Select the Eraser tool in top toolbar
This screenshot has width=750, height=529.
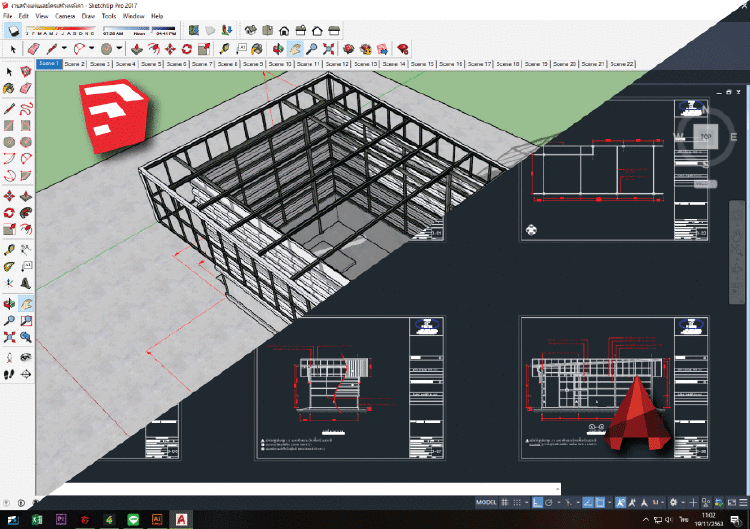pos(33,48)
